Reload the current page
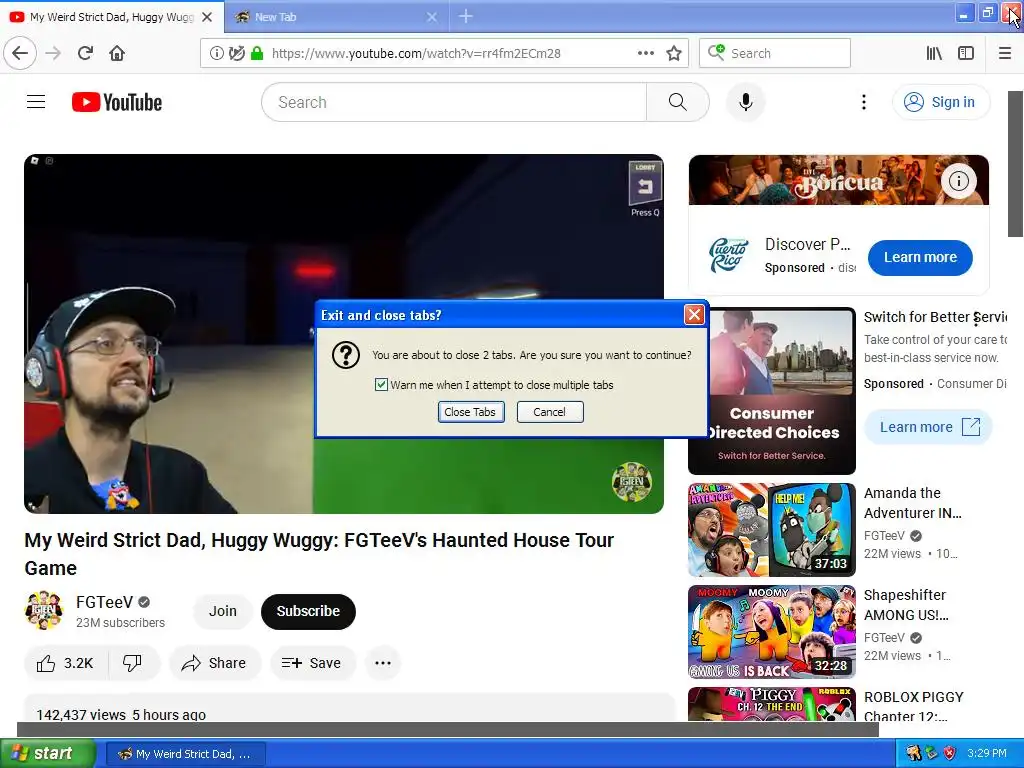Image resolution: width=1024 pixels, height=768 pixels. pos(86,53)
